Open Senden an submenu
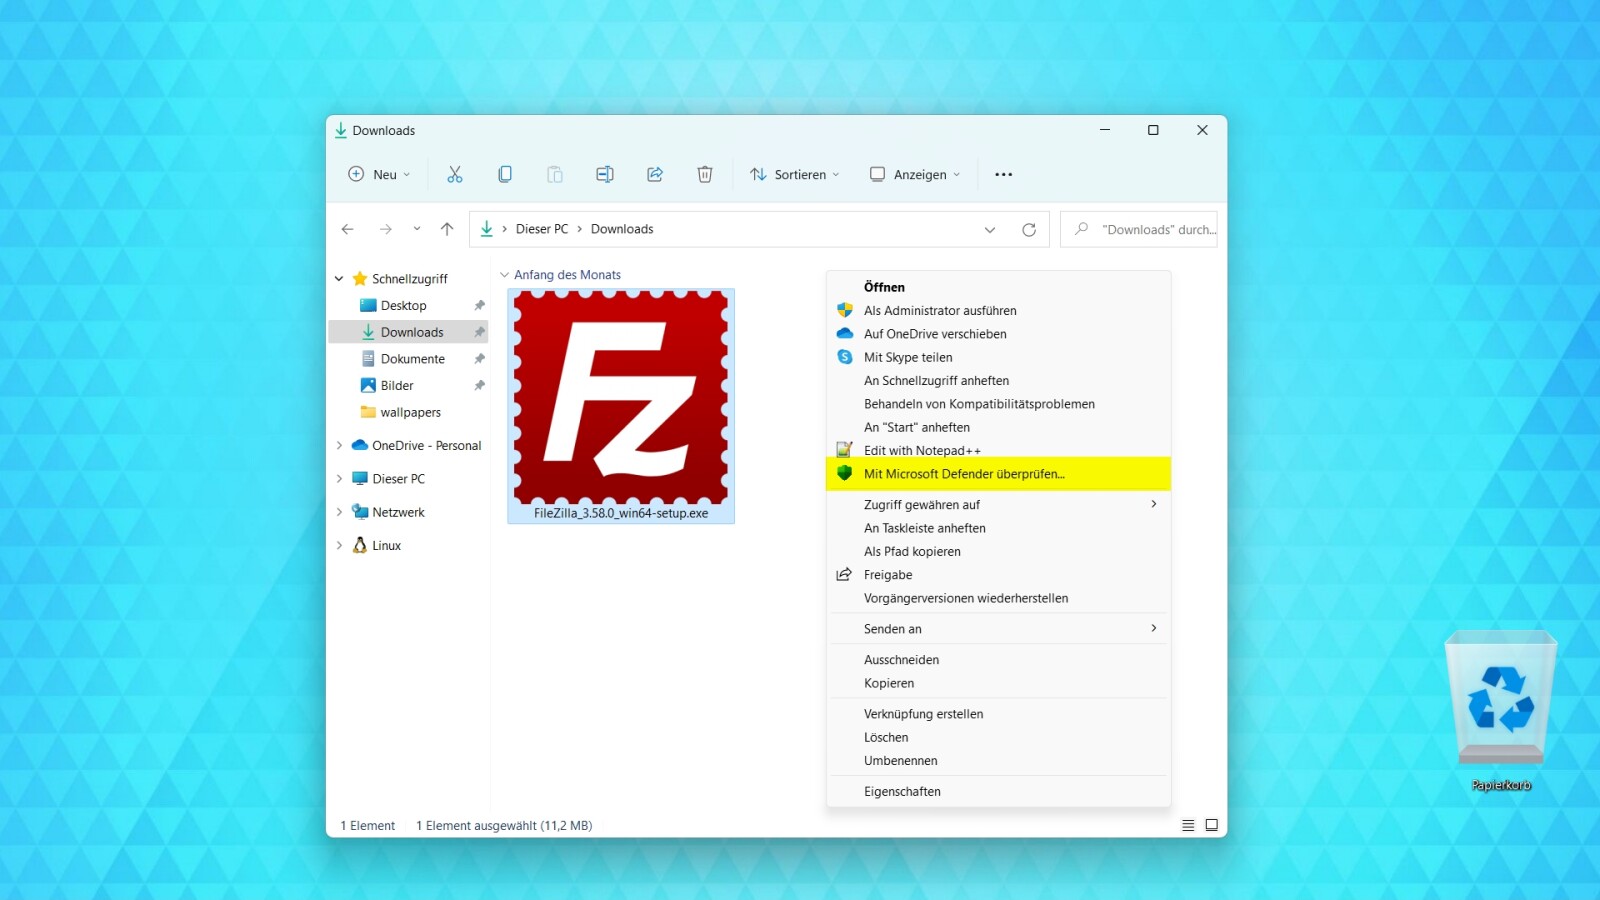The height and width of the screenshot is (900, 1600). click(998, 629)
